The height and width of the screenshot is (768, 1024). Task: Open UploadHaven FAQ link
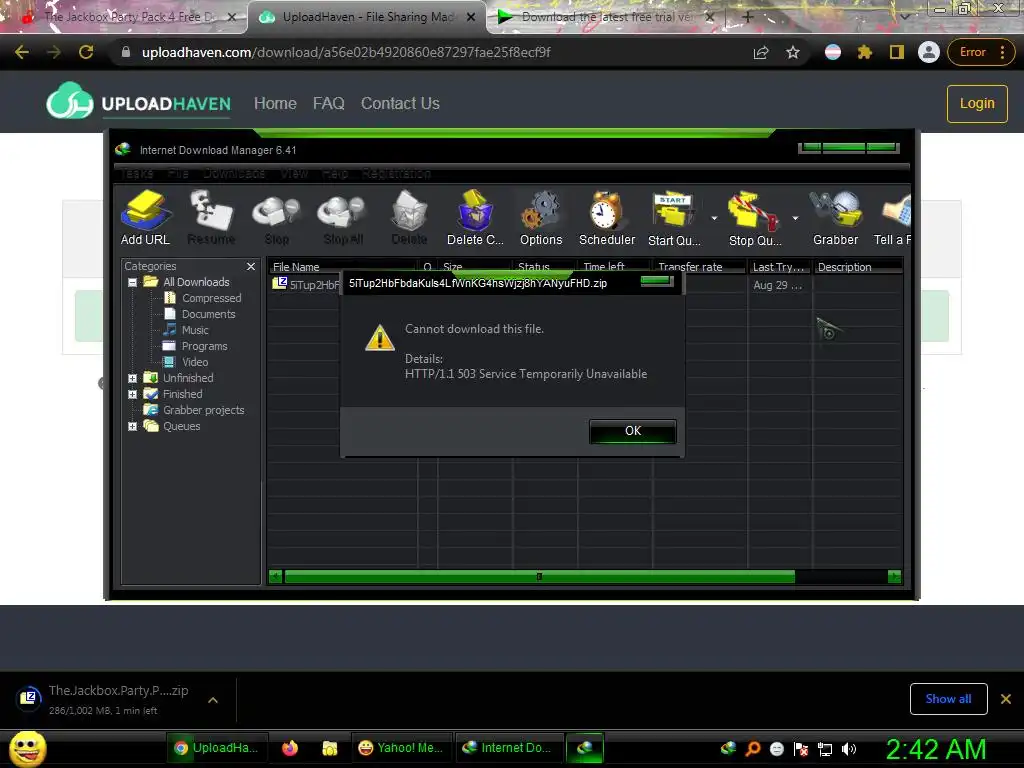point(328,103)
